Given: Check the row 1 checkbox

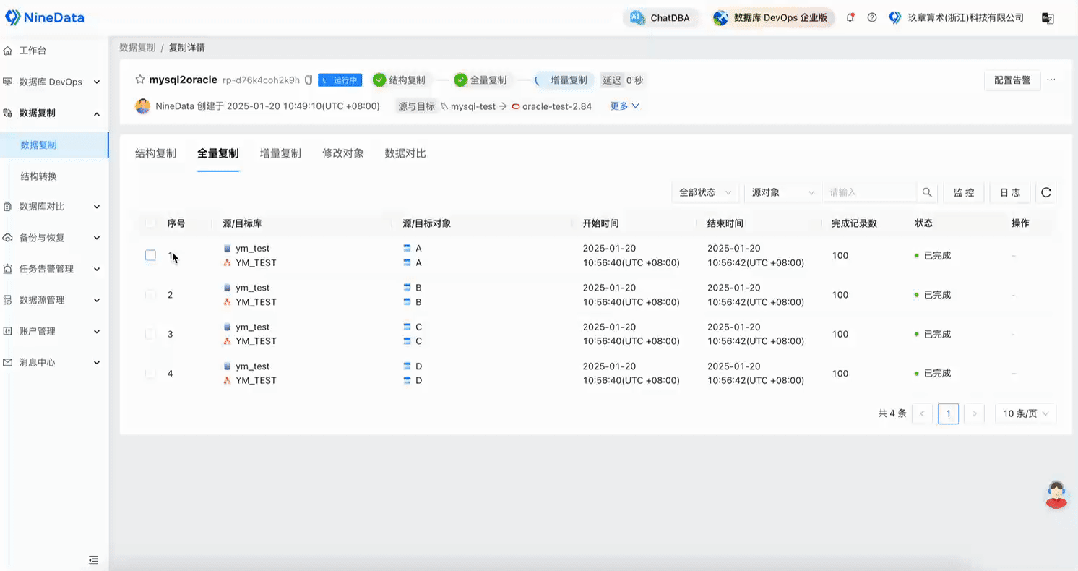Looking at the screenshot, I should [x=151, y=255].
